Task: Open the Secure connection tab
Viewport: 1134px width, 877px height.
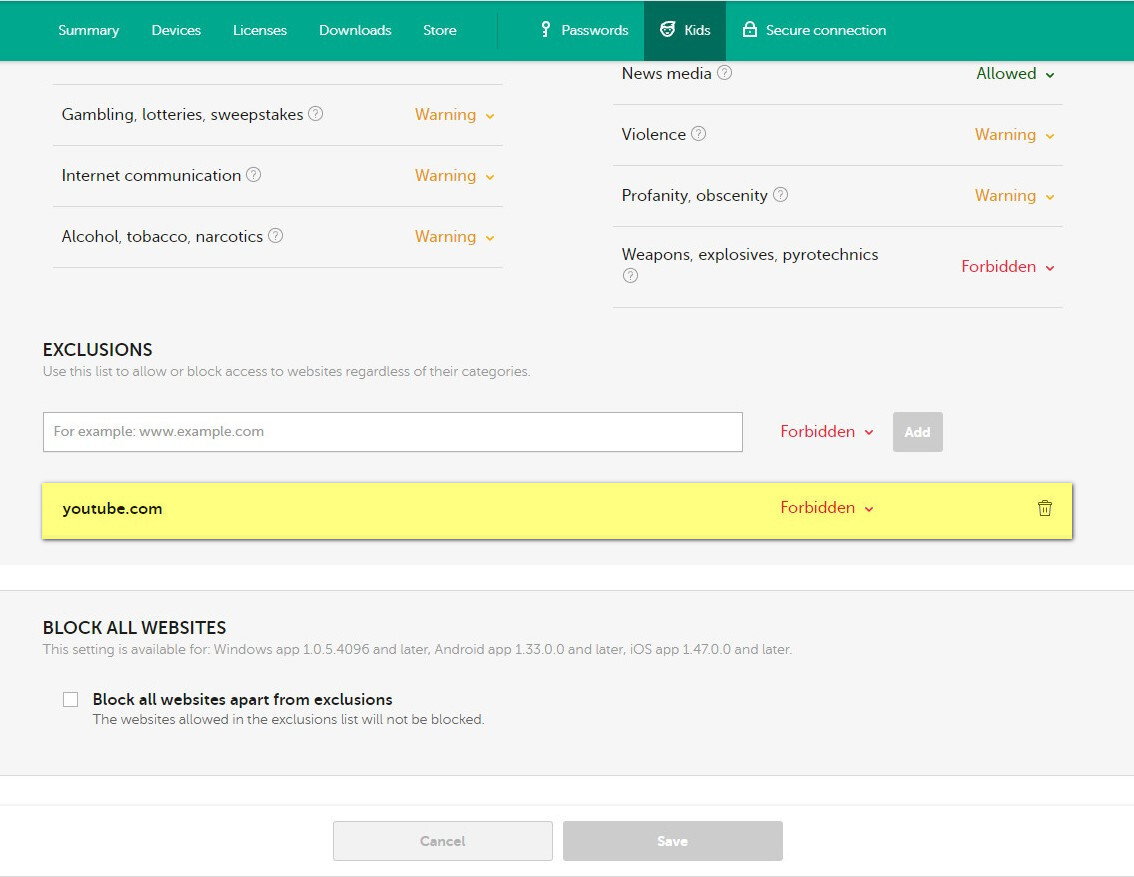Action: [814, 30]
